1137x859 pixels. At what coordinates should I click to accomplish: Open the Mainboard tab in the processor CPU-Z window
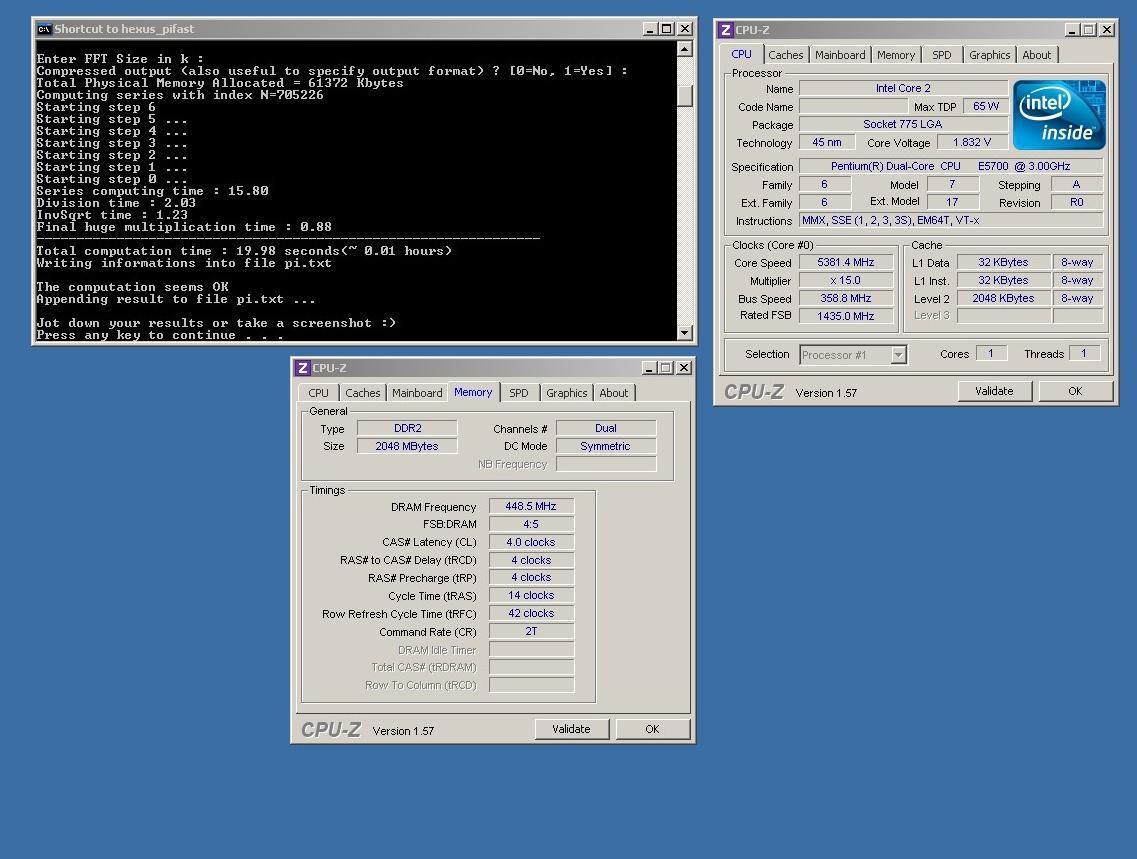coord(840,55)
